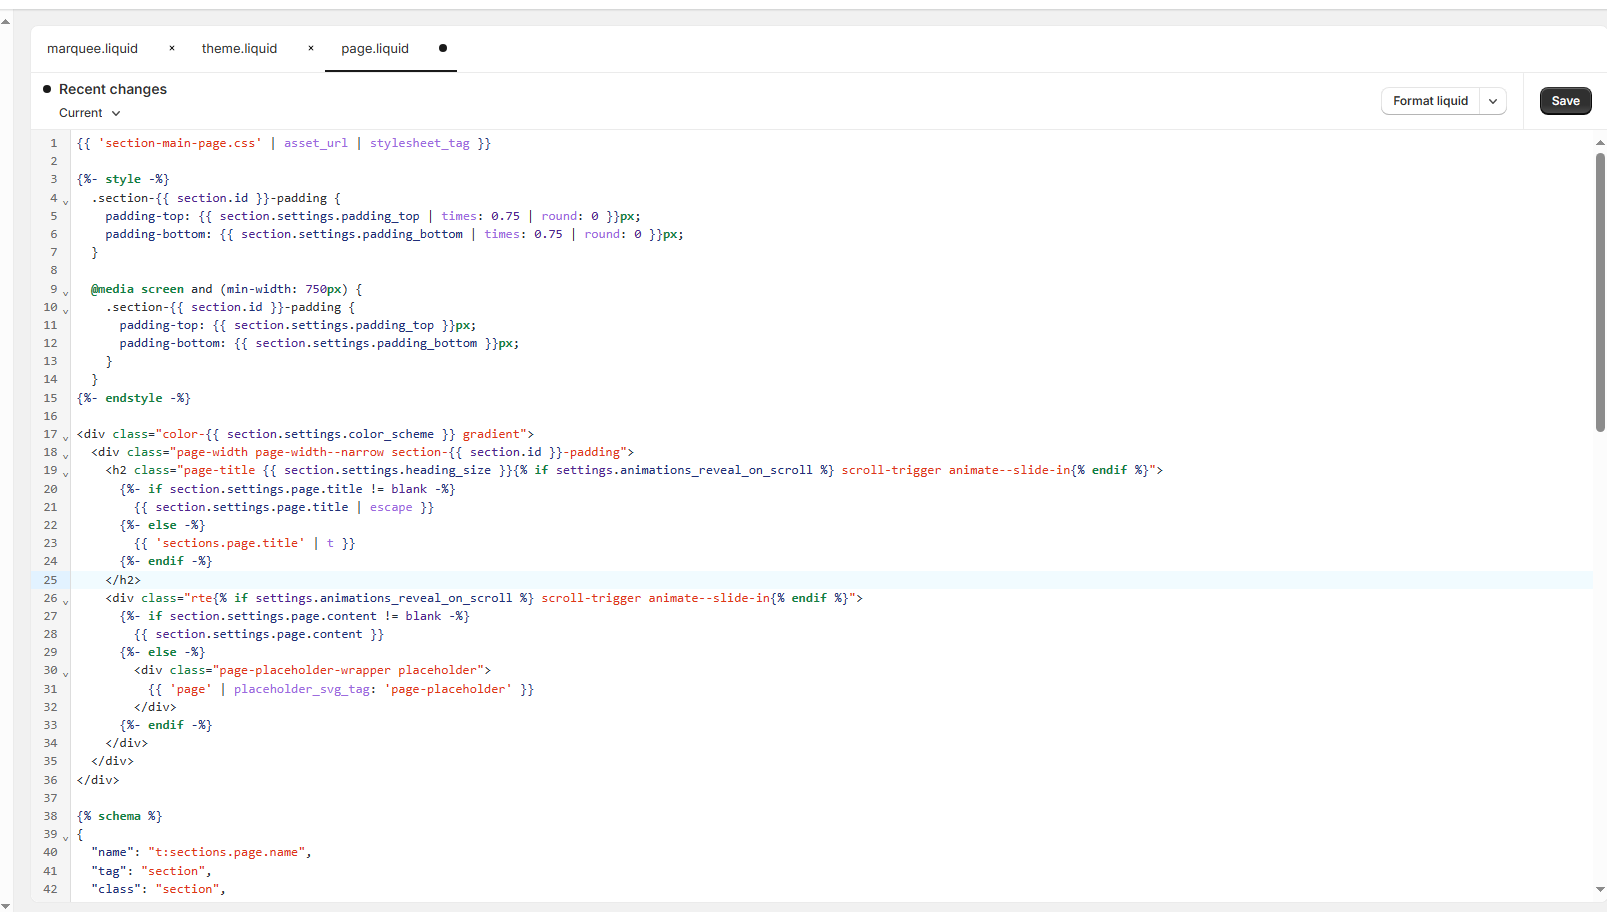1607x912 pixels.
Task: Open the Format liquid dropdown arrow
Action: (x=1493, y=101)
